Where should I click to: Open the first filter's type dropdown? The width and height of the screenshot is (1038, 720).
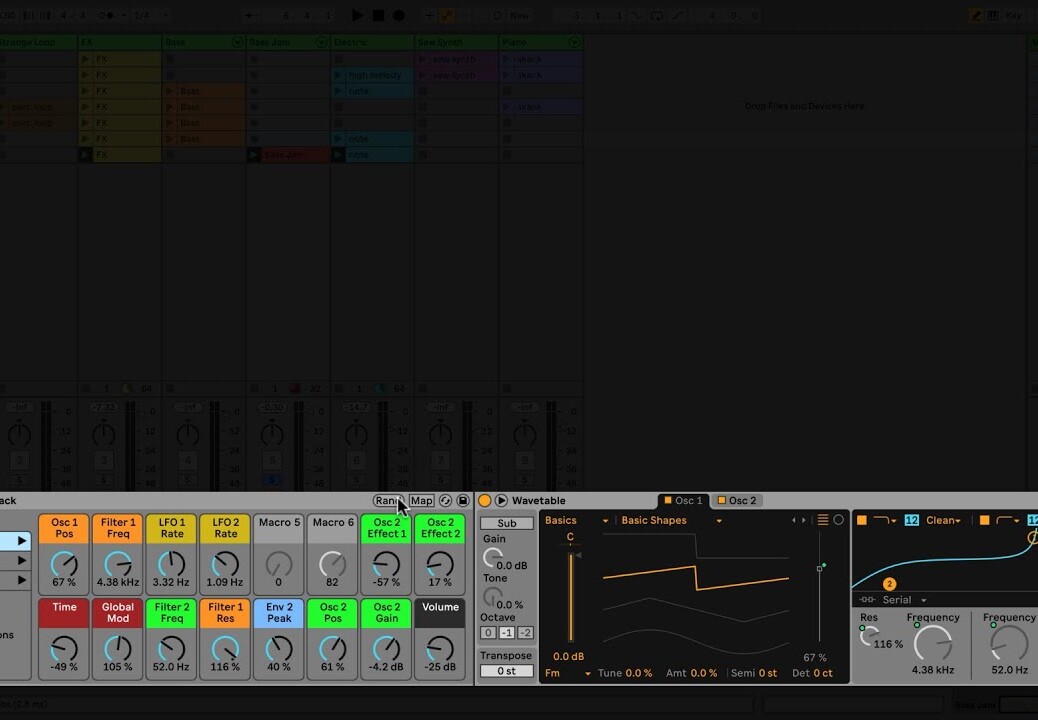click(885, 520)
